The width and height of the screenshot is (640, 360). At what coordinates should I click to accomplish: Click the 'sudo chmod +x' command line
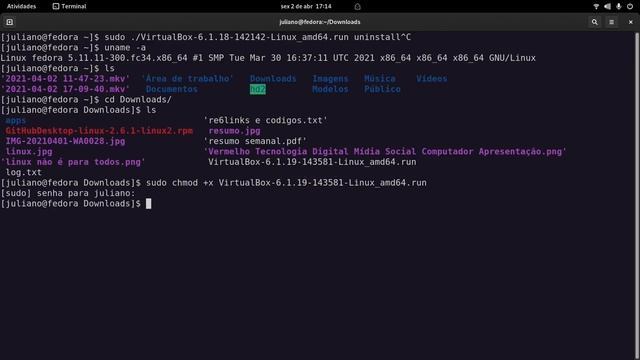tap(213, 182)
